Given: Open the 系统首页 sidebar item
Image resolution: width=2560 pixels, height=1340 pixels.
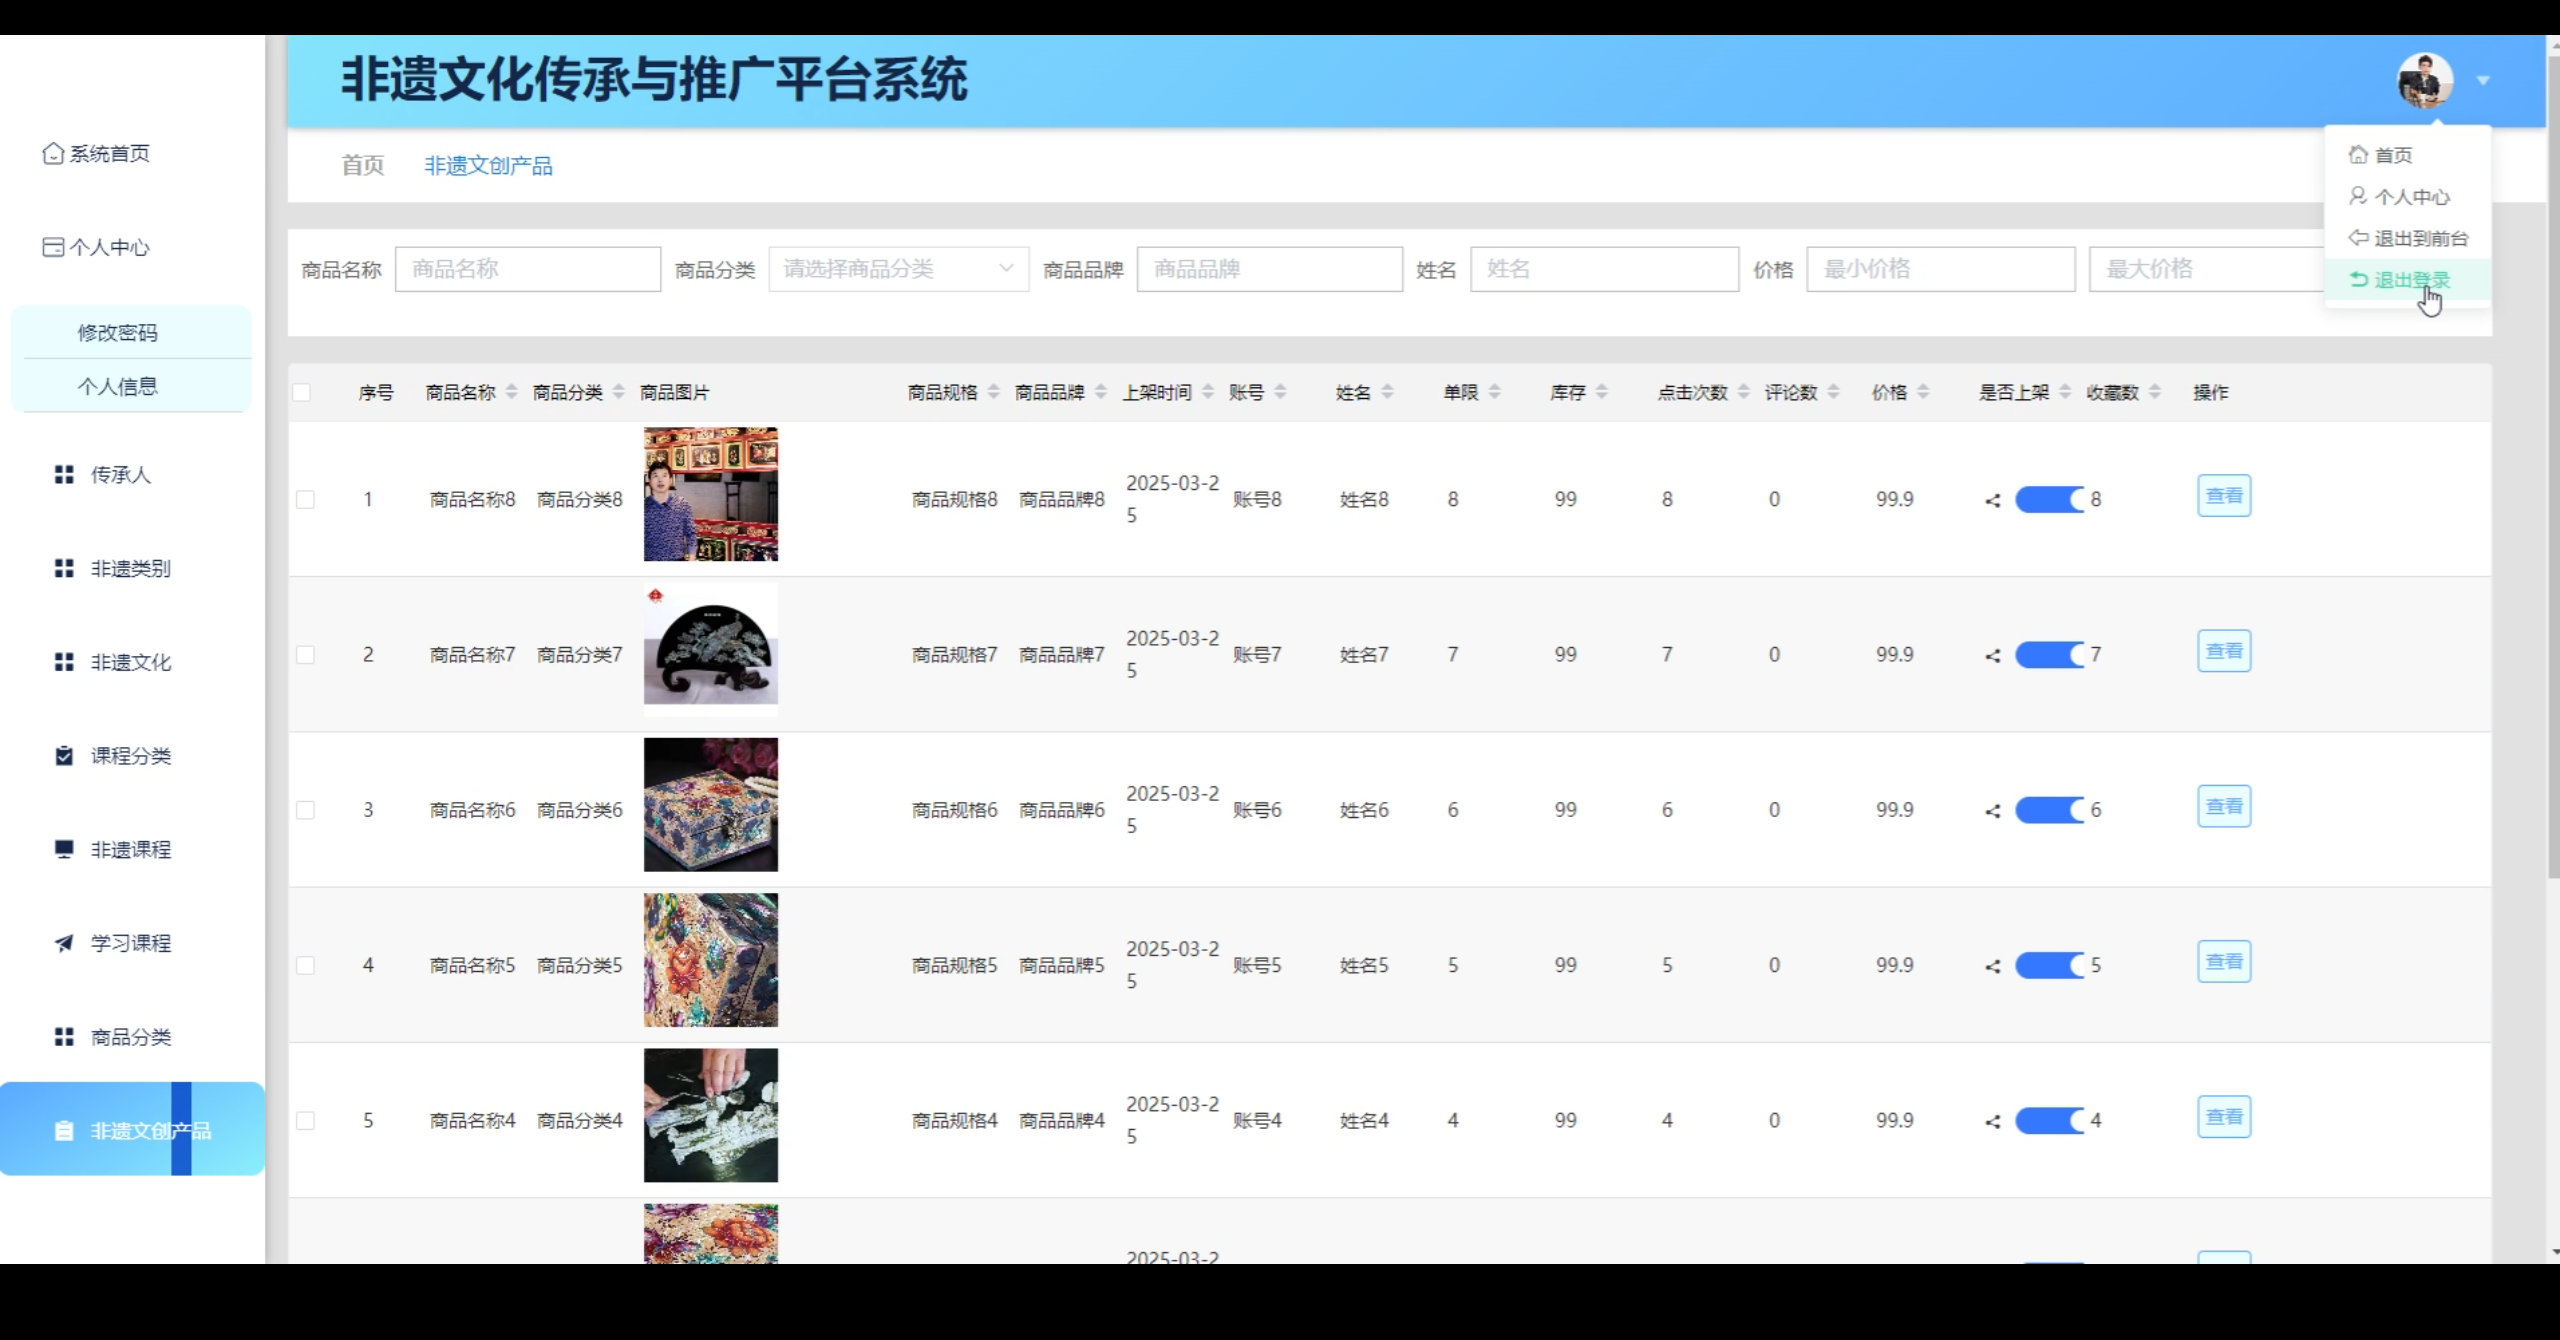Looking at the screenshot, I should [x=108, y=153].
